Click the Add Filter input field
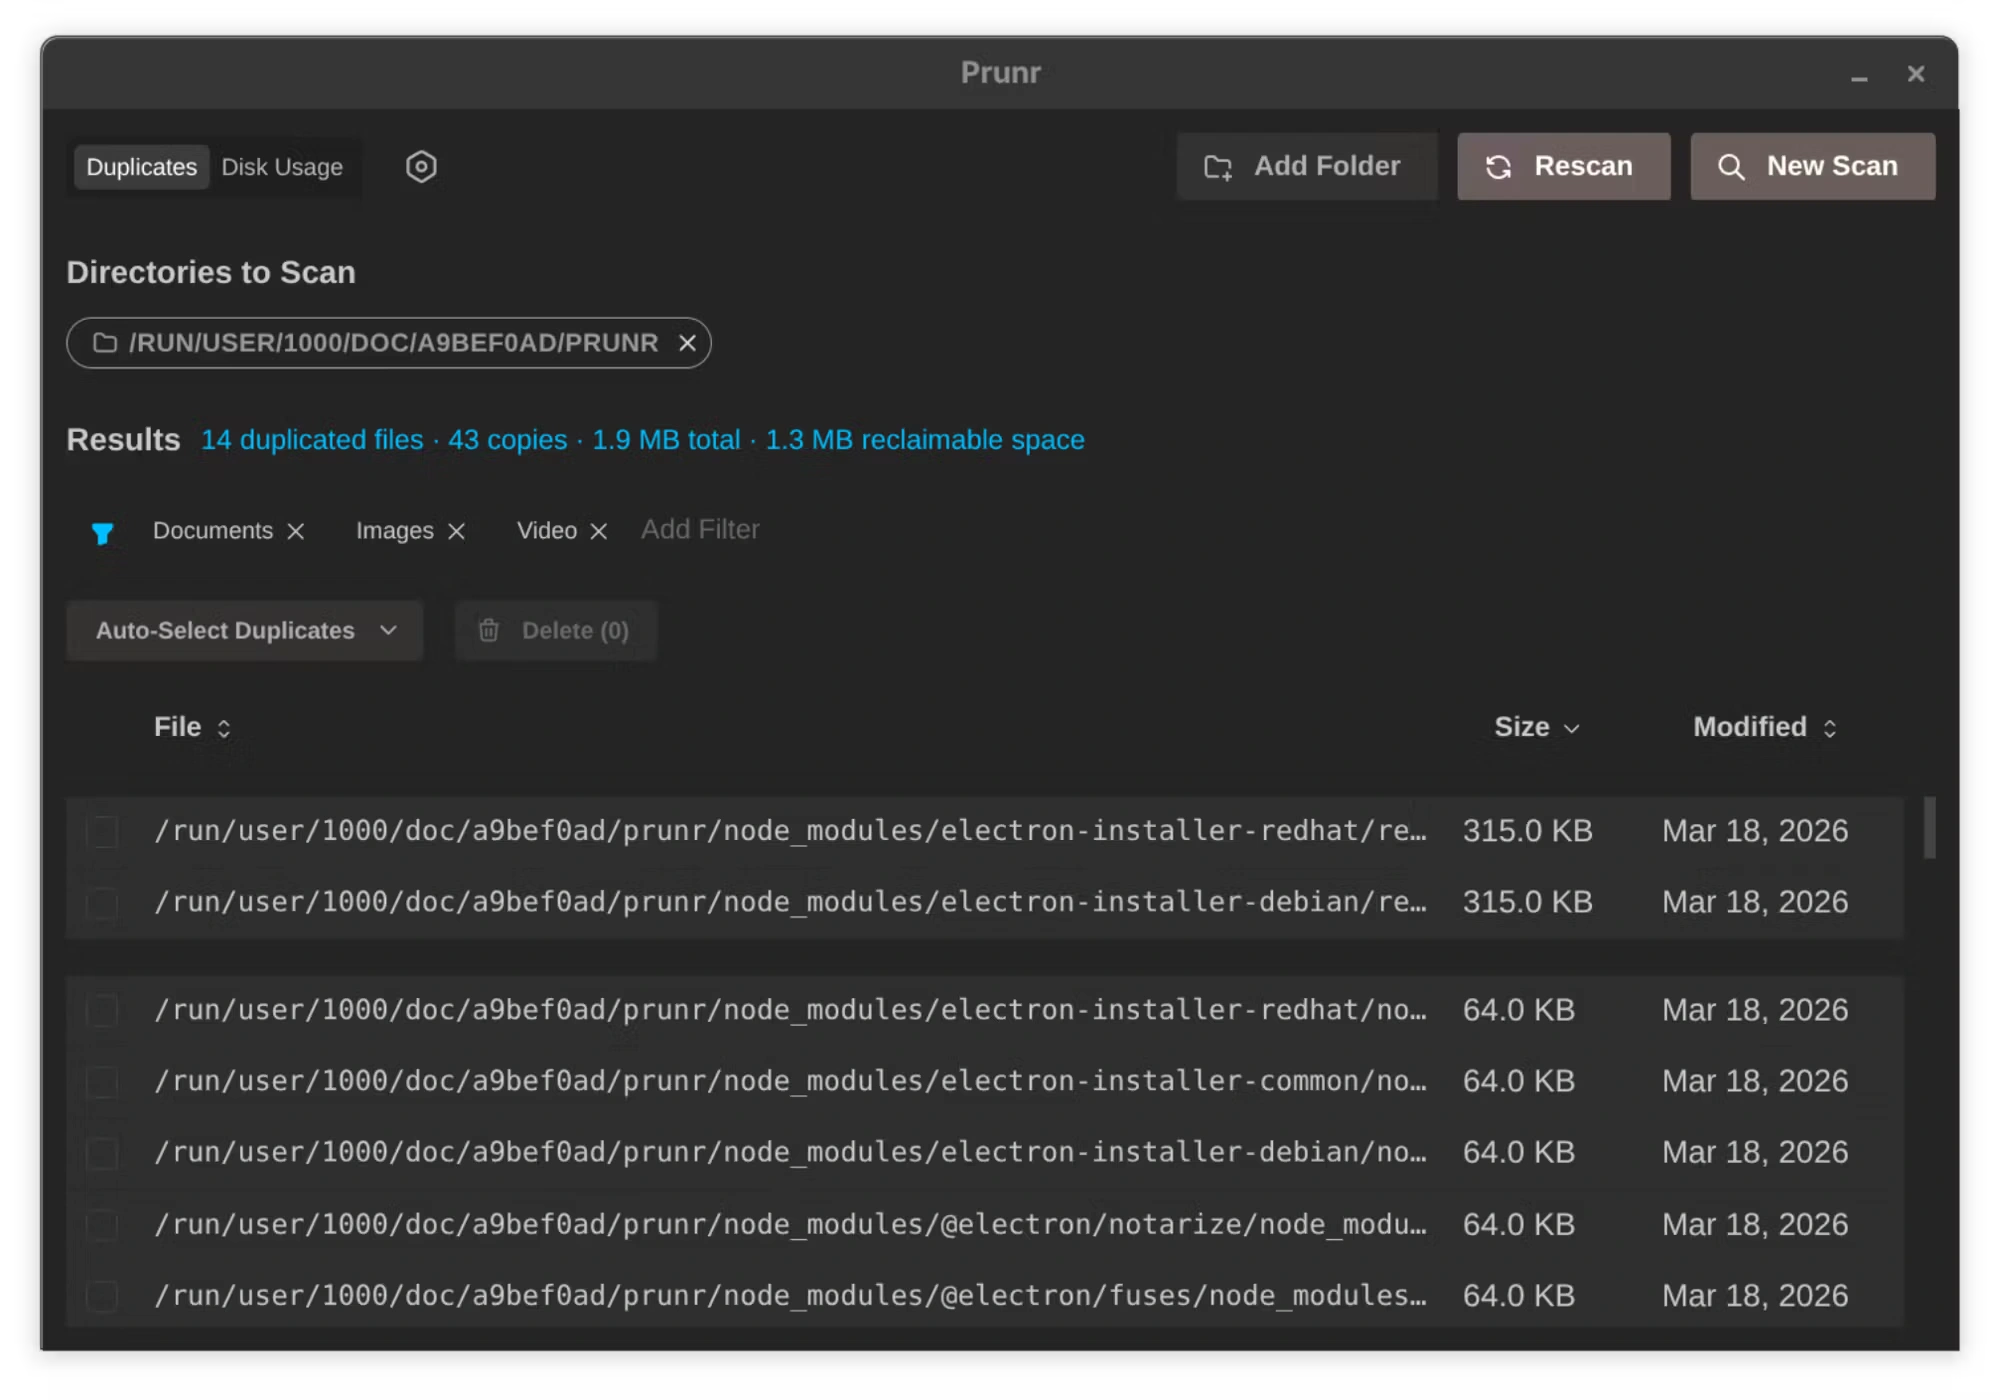Image resolution: width=2000 pixels, height=1400 pixels. [700, 529]
